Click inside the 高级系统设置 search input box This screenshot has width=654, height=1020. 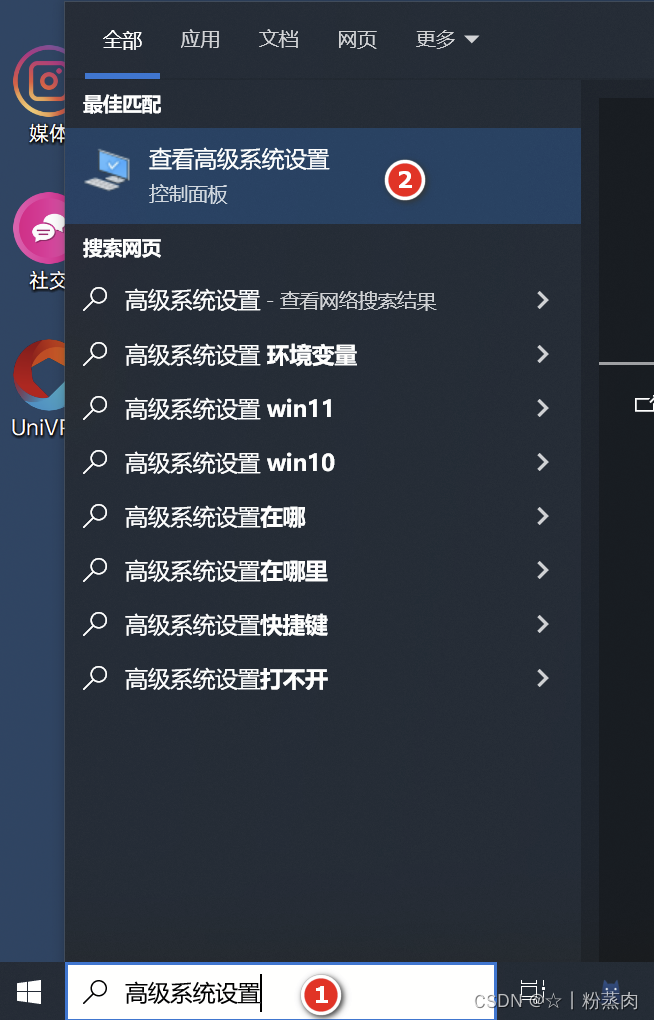point(281,992)
